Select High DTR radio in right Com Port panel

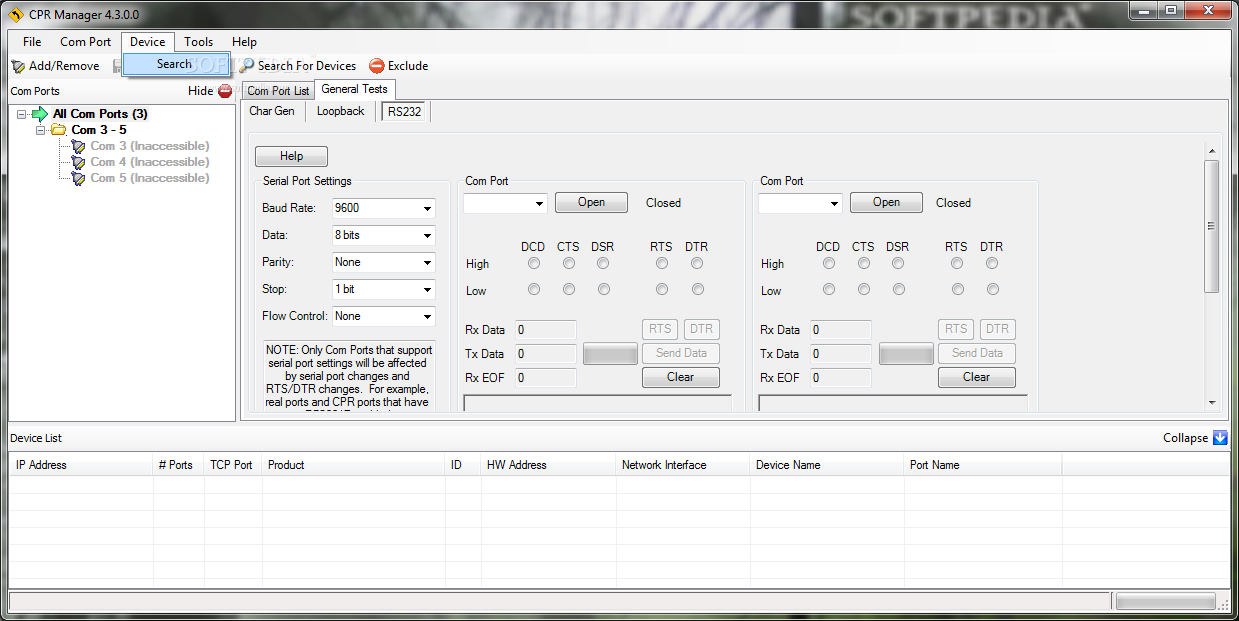(x=992, y=264)
